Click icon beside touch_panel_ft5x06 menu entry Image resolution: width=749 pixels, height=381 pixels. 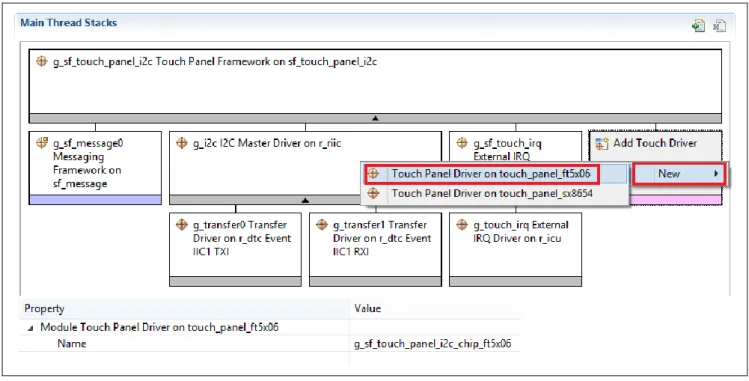click(373, 174)
